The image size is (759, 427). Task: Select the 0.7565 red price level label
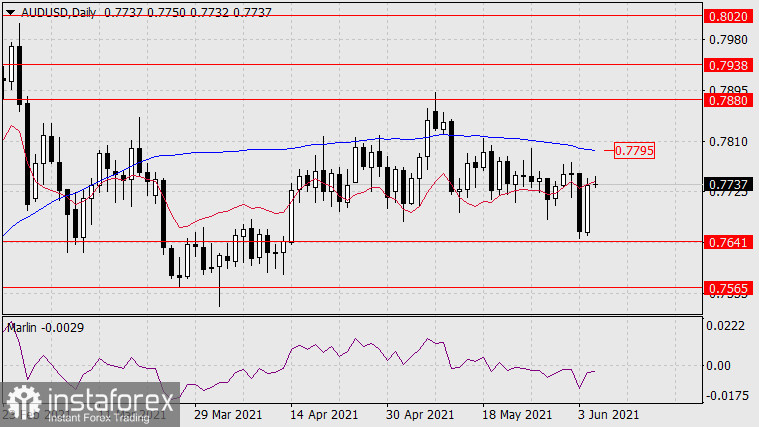click(729, 289)
